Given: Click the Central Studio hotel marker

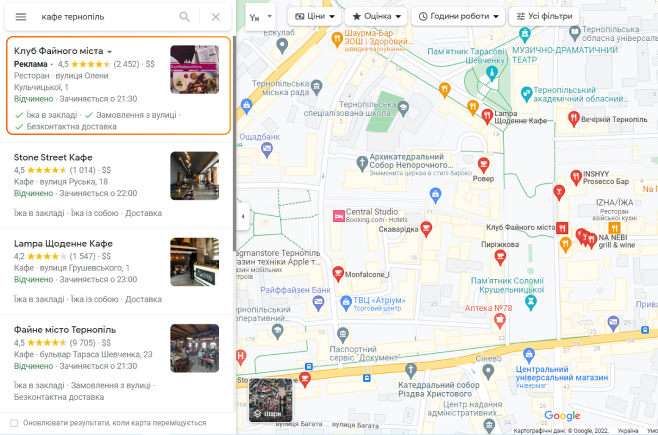Looking at the screenshot, I should point(339,216).
